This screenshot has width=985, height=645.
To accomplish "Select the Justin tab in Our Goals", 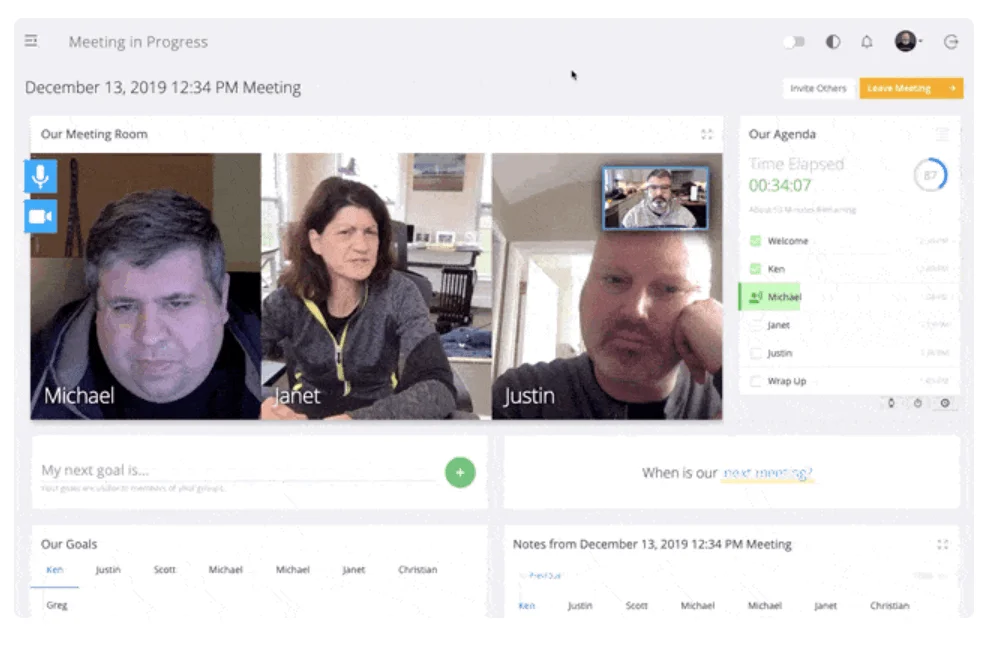I will coord(108,570).
